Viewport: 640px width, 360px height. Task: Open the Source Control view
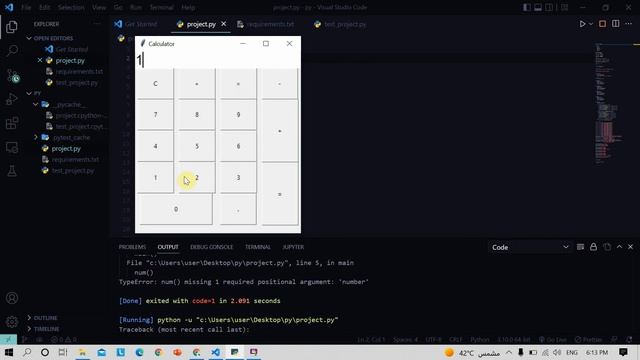[x=13, y=76]
